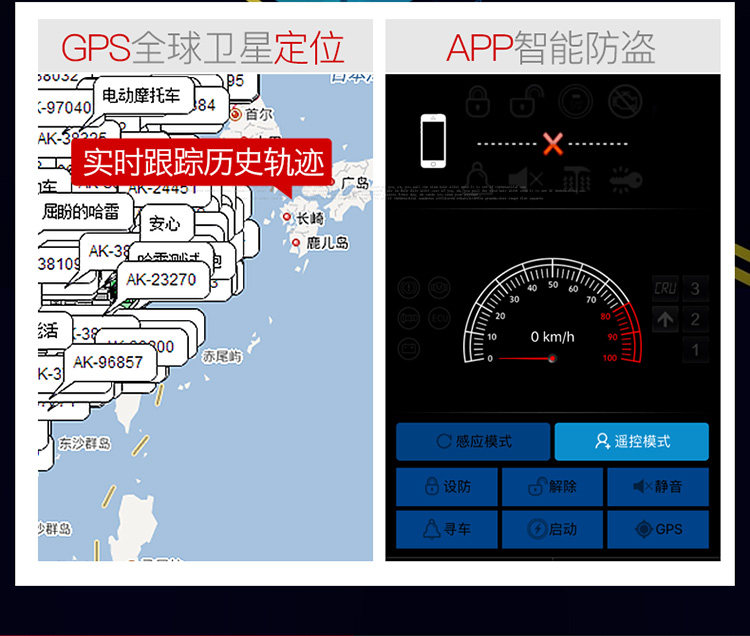Click the APP智能防盗 heading
The height and width of the screenshot is (636, 750).
point(551,47)
